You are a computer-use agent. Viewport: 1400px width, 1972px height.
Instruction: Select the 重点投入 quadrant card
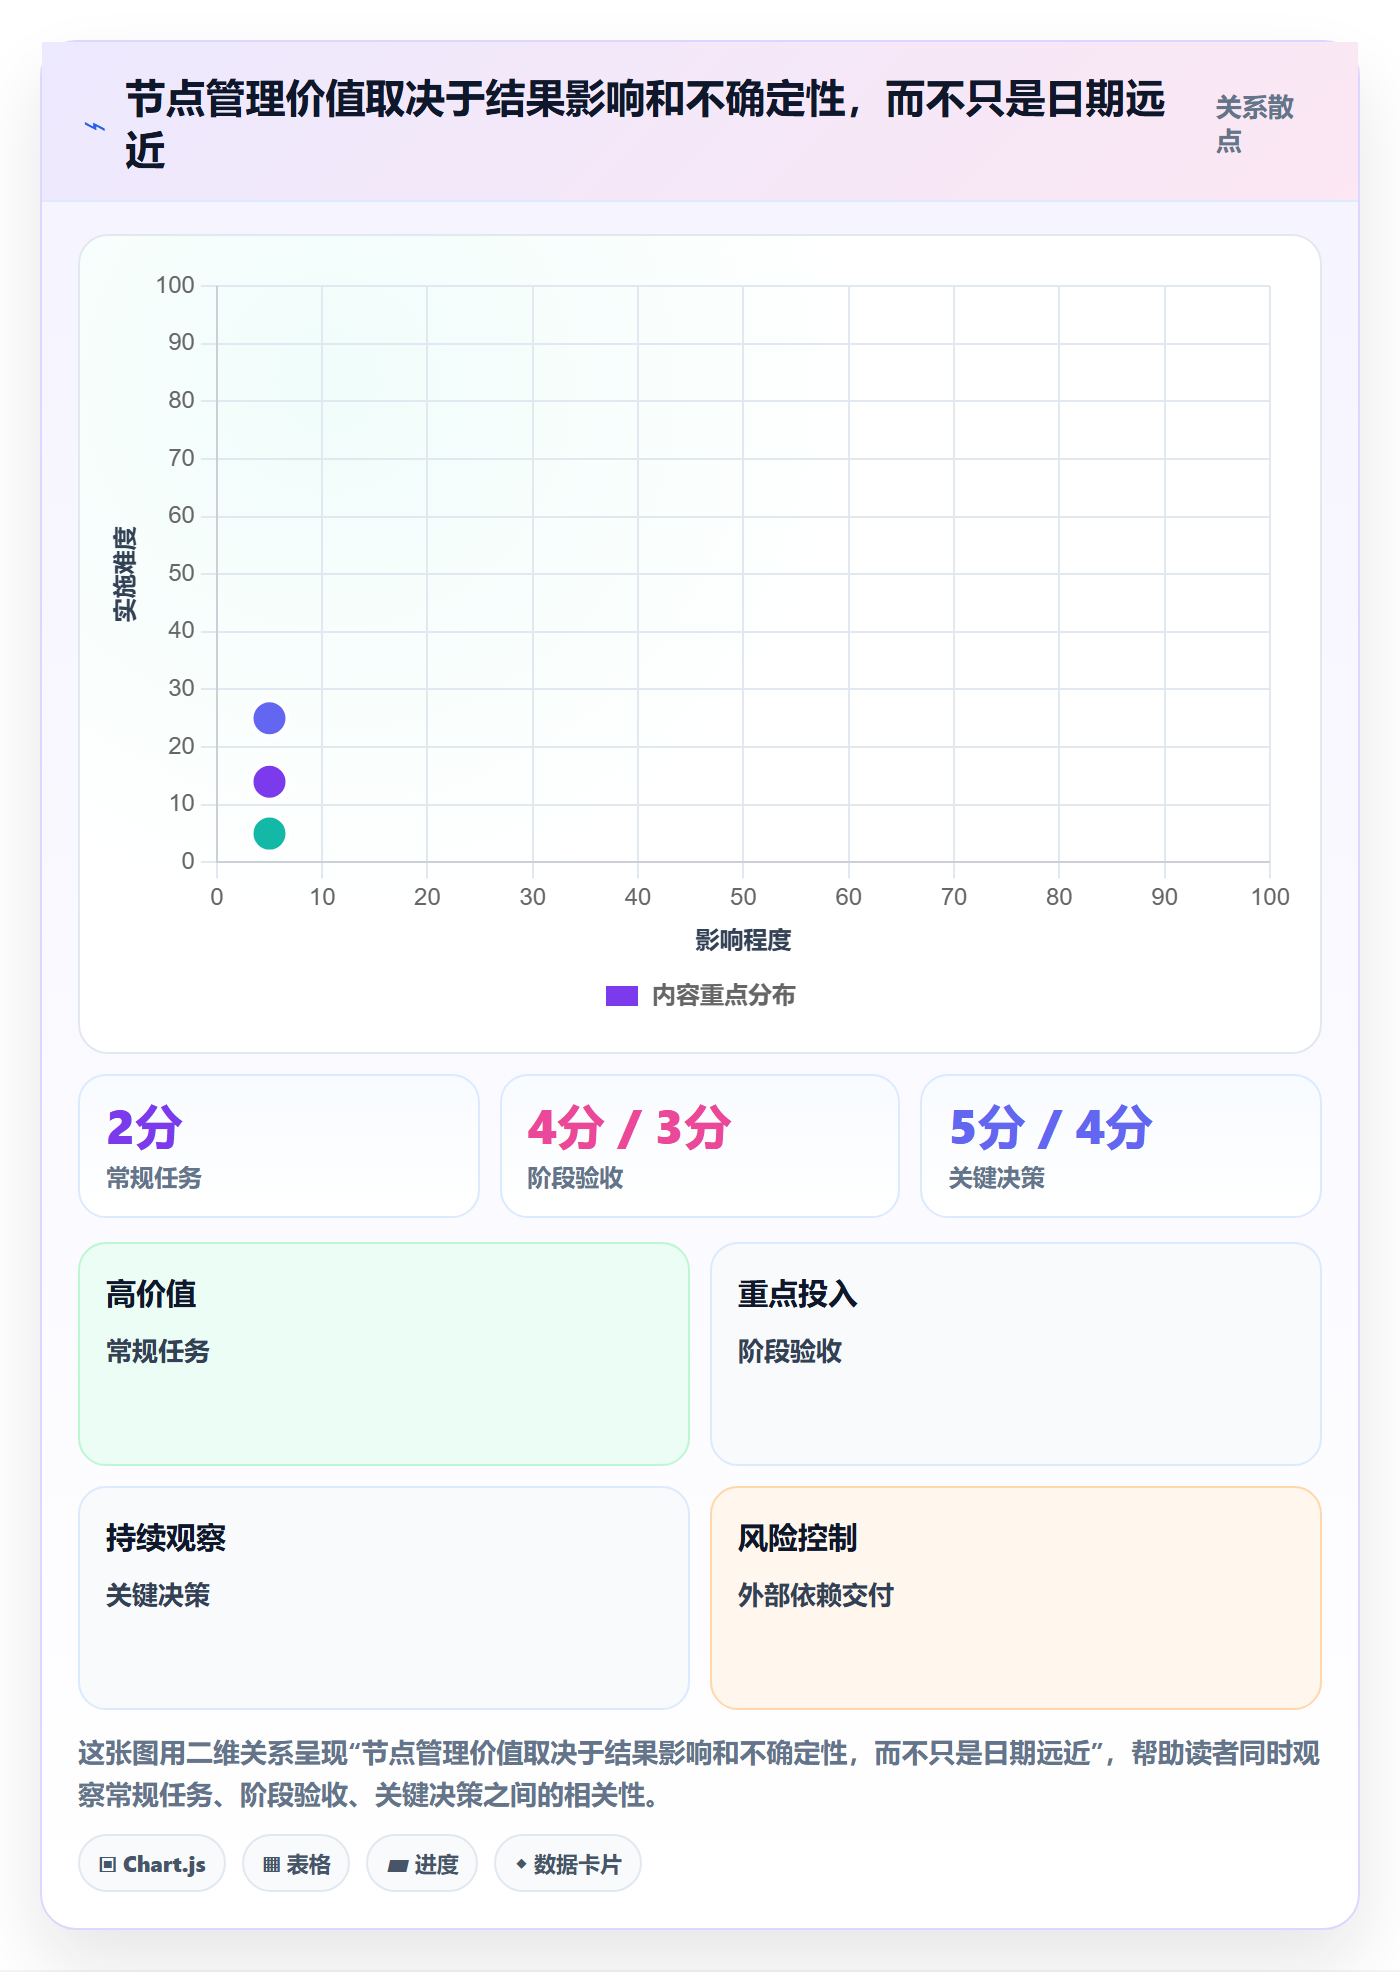coord(1015,1354)
